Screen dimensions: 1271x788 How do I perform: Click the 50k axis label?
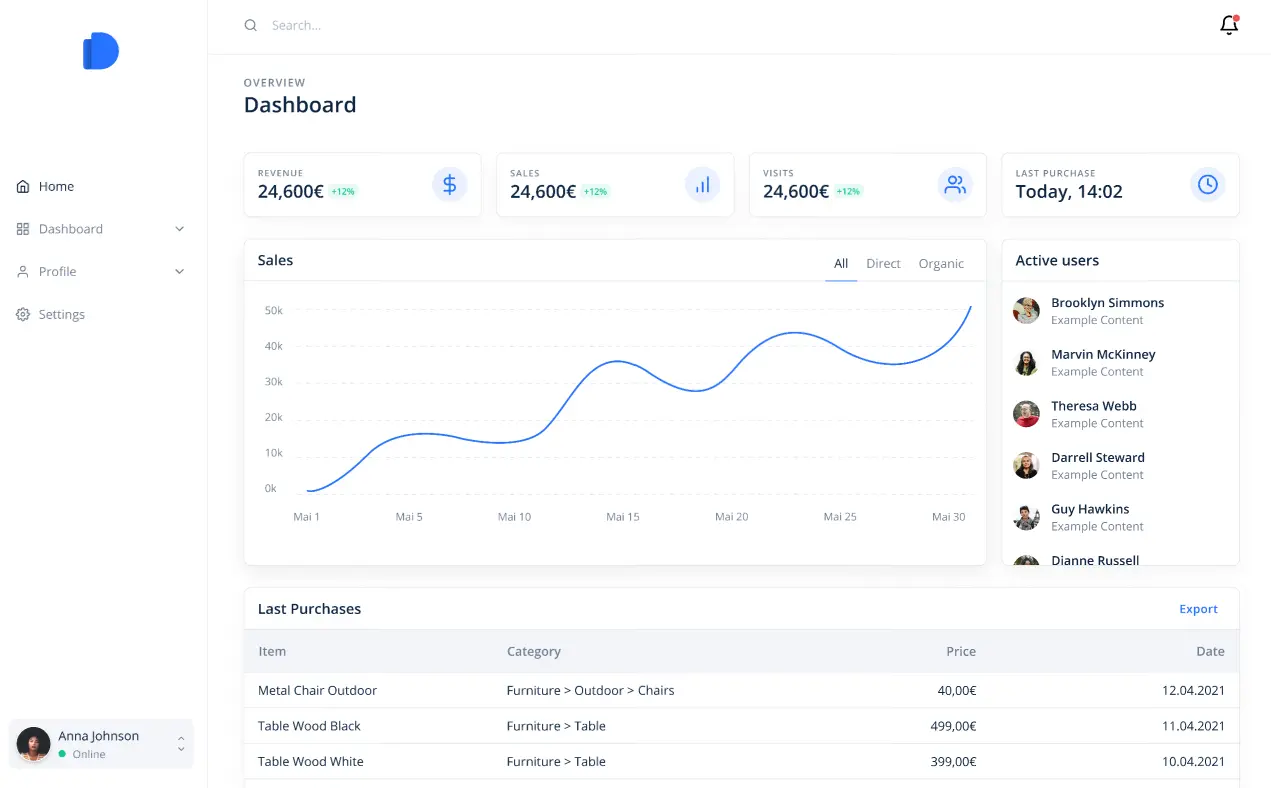pos(274,311)
